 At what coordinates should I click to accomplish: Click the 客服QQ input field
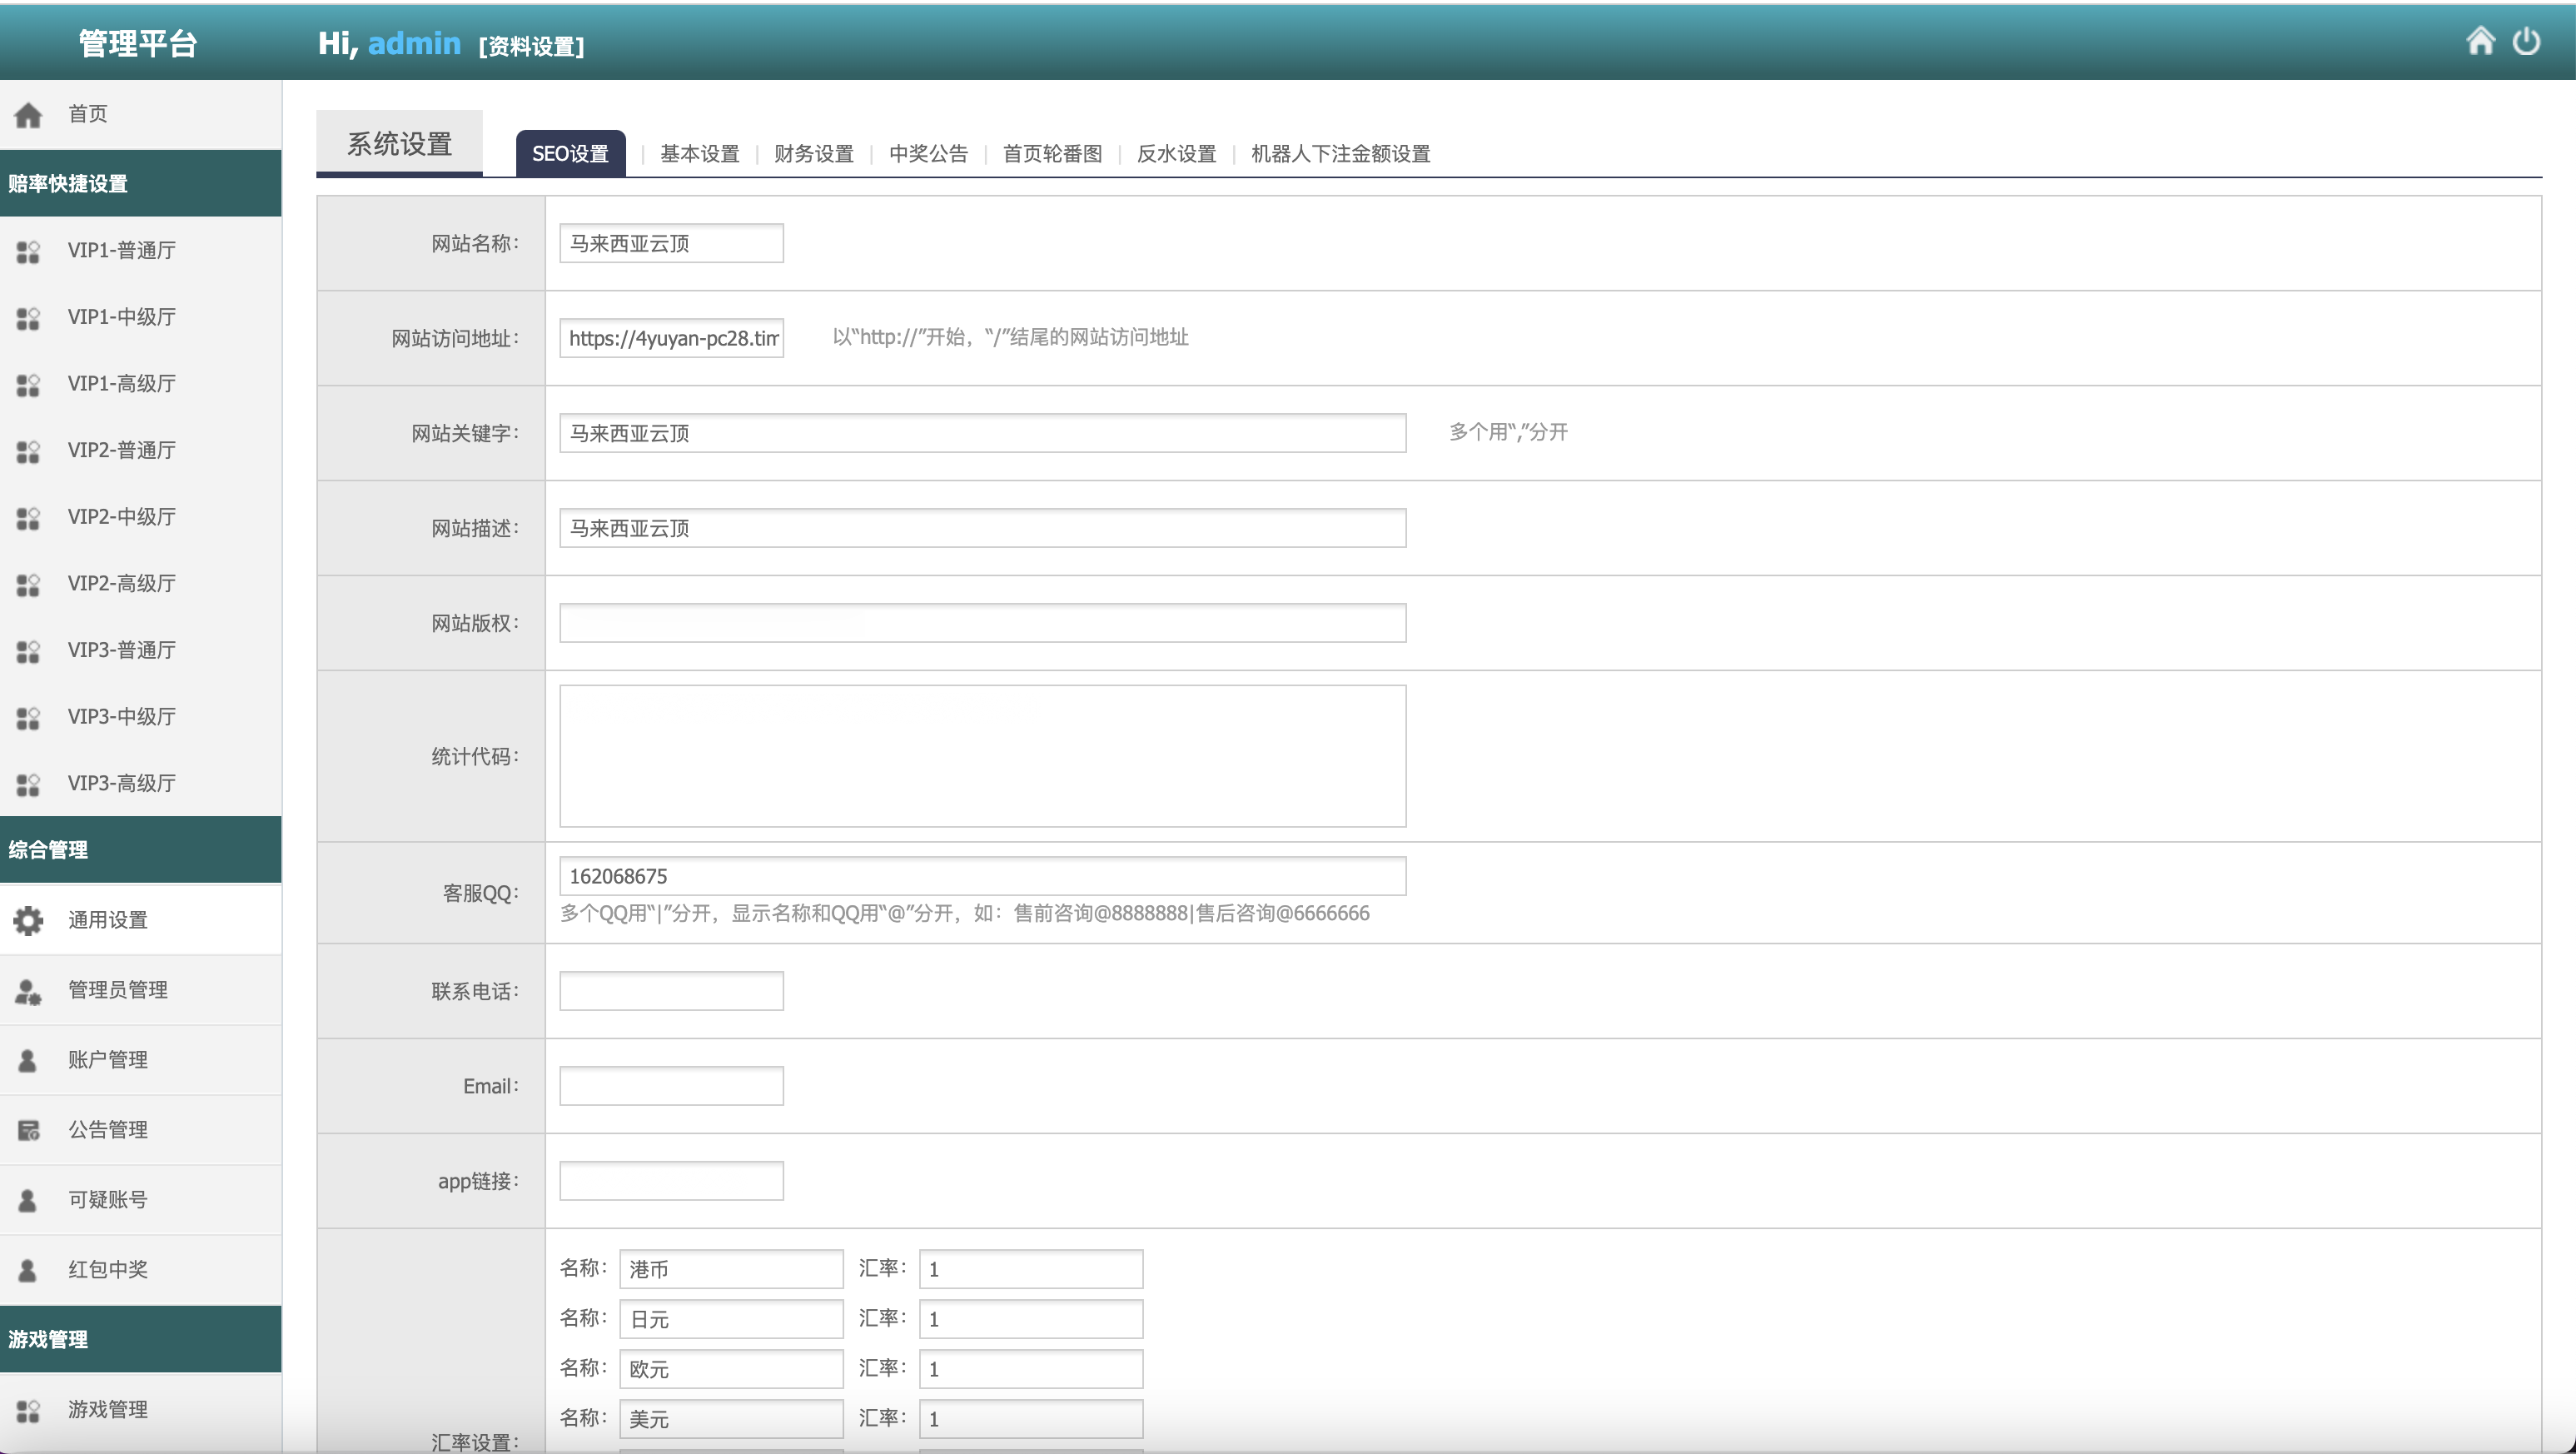pyautogui.click(x=982, y=876)
